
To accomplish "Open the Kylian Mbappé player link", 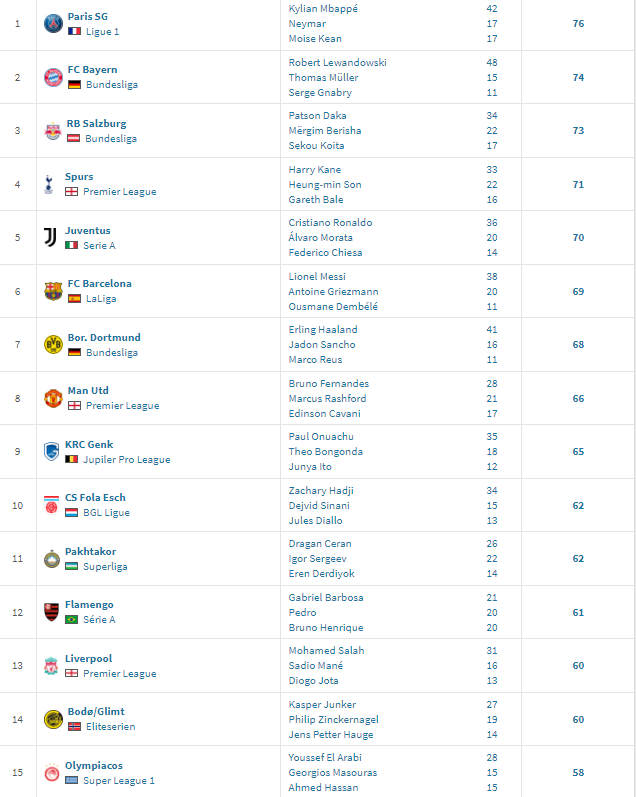I will (x=323, y=9).
